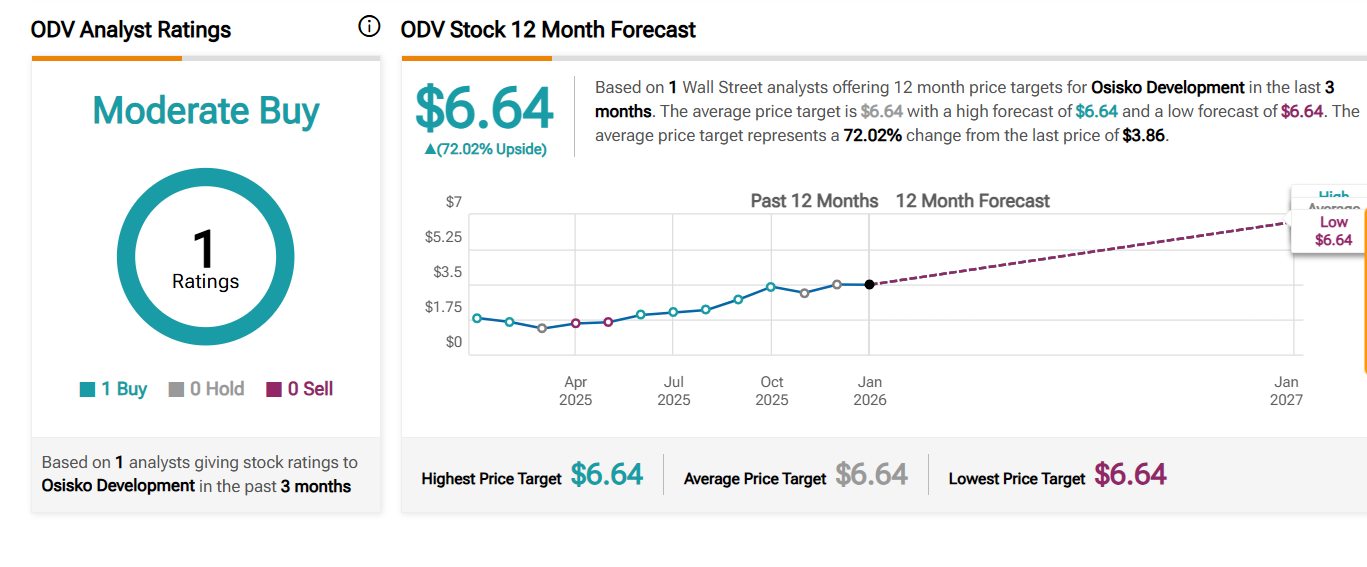Click the Jul 2025 chart data point
This screenshot has width=1367, height=567.
[673, 312]
